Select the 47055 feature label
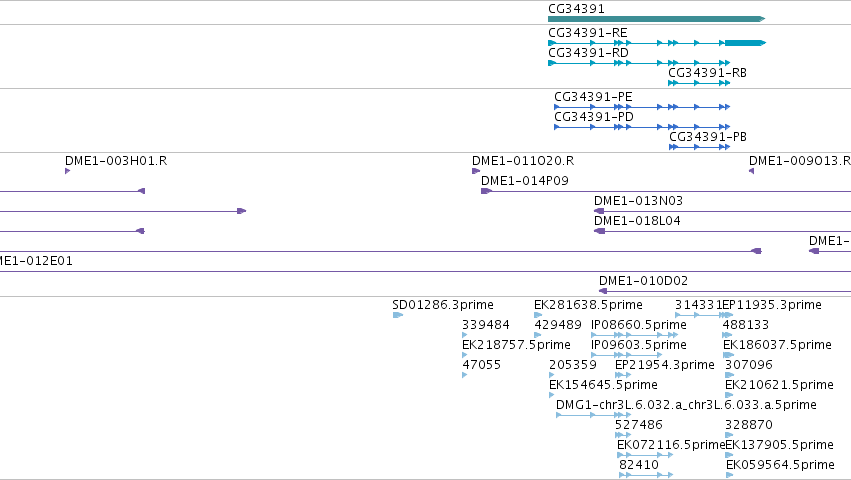The image size is (851, 480). (481, 365)
